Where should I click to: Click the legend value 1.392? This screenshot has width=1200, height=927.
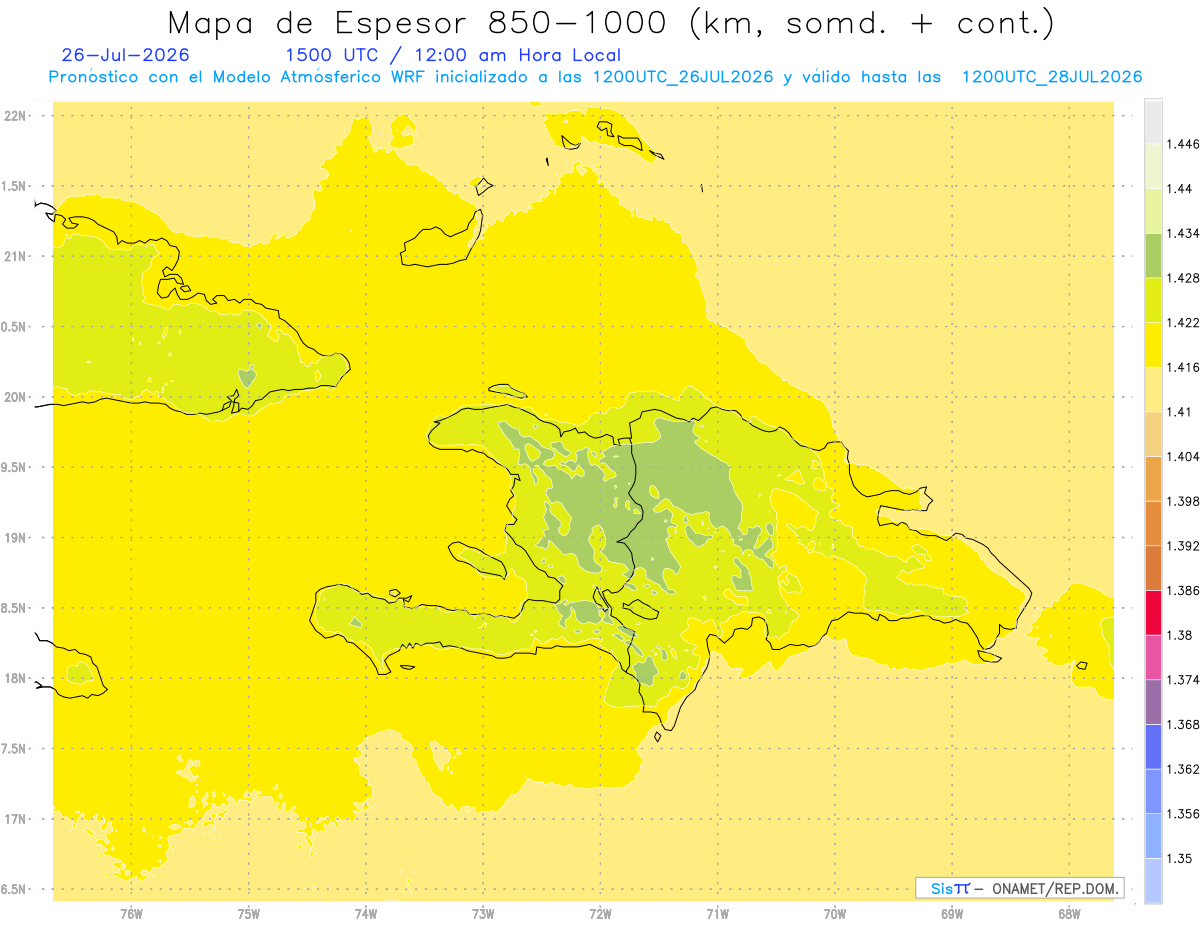click(x=1185, y=546)
